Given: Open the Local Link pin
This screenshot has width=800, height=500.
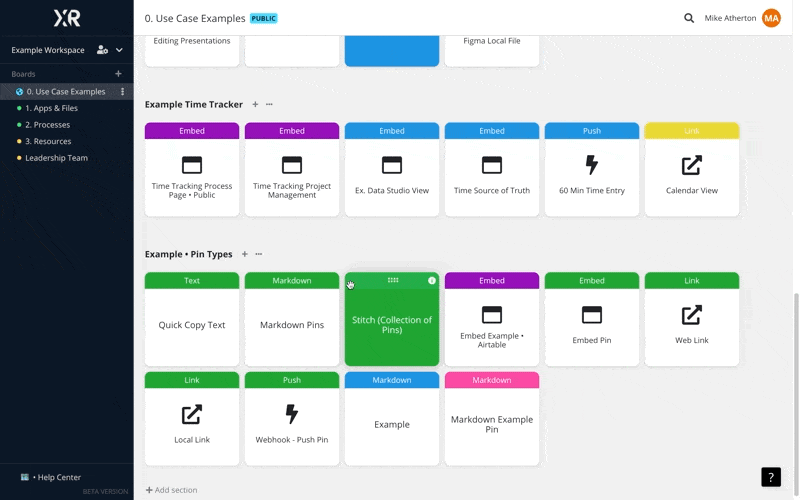Looking at the screenshot, I should [x=192, y=419].
